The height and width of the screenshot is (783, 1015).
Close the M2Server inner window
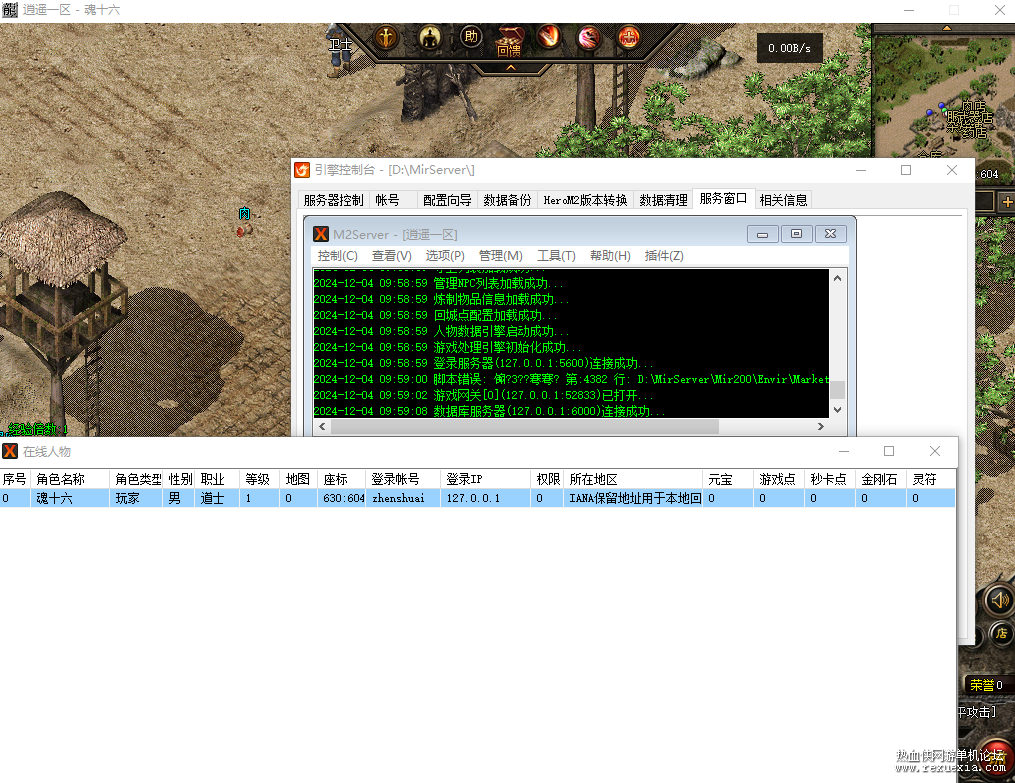pos(831,234)
